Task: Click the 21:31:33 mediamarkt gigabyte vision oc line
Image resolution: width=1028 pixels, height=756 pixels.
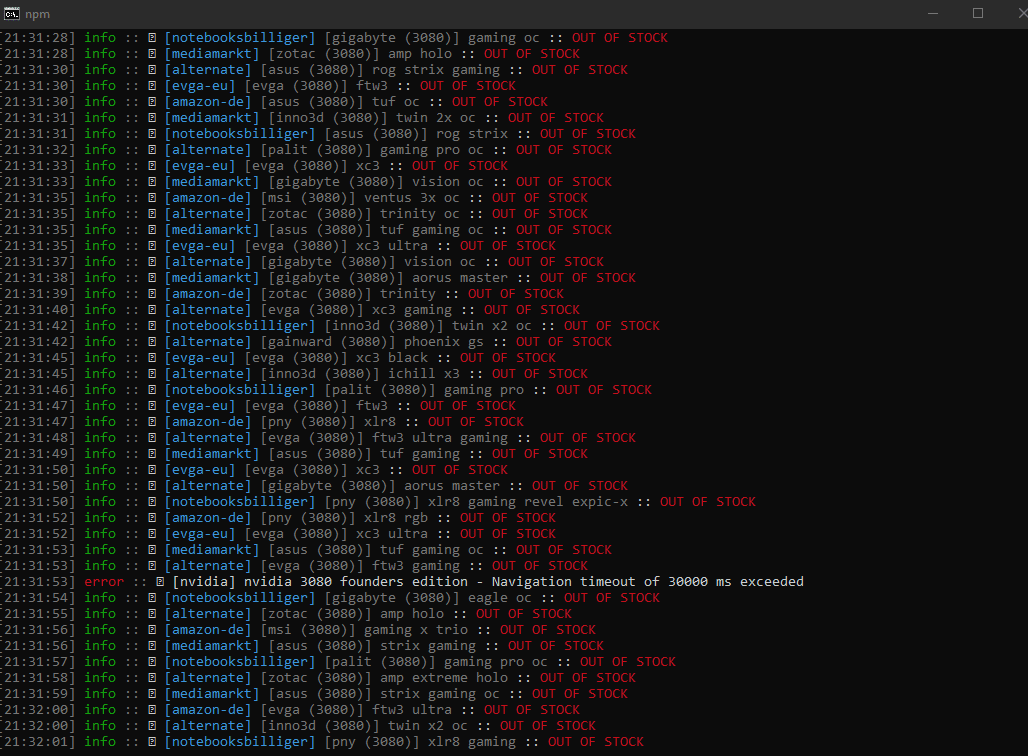Action: (306, 182)
